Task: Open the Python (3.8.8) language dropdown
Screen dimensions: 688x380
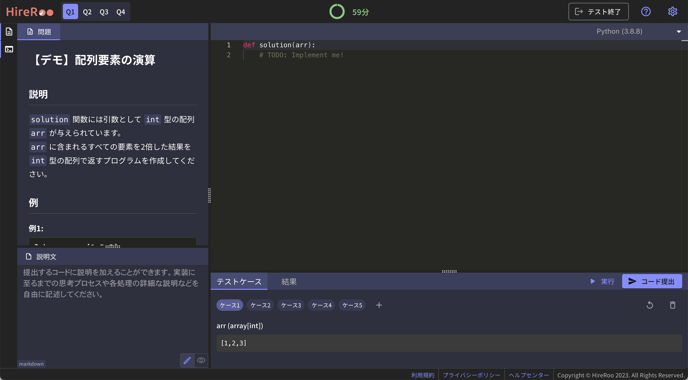Action: point(638,32)
